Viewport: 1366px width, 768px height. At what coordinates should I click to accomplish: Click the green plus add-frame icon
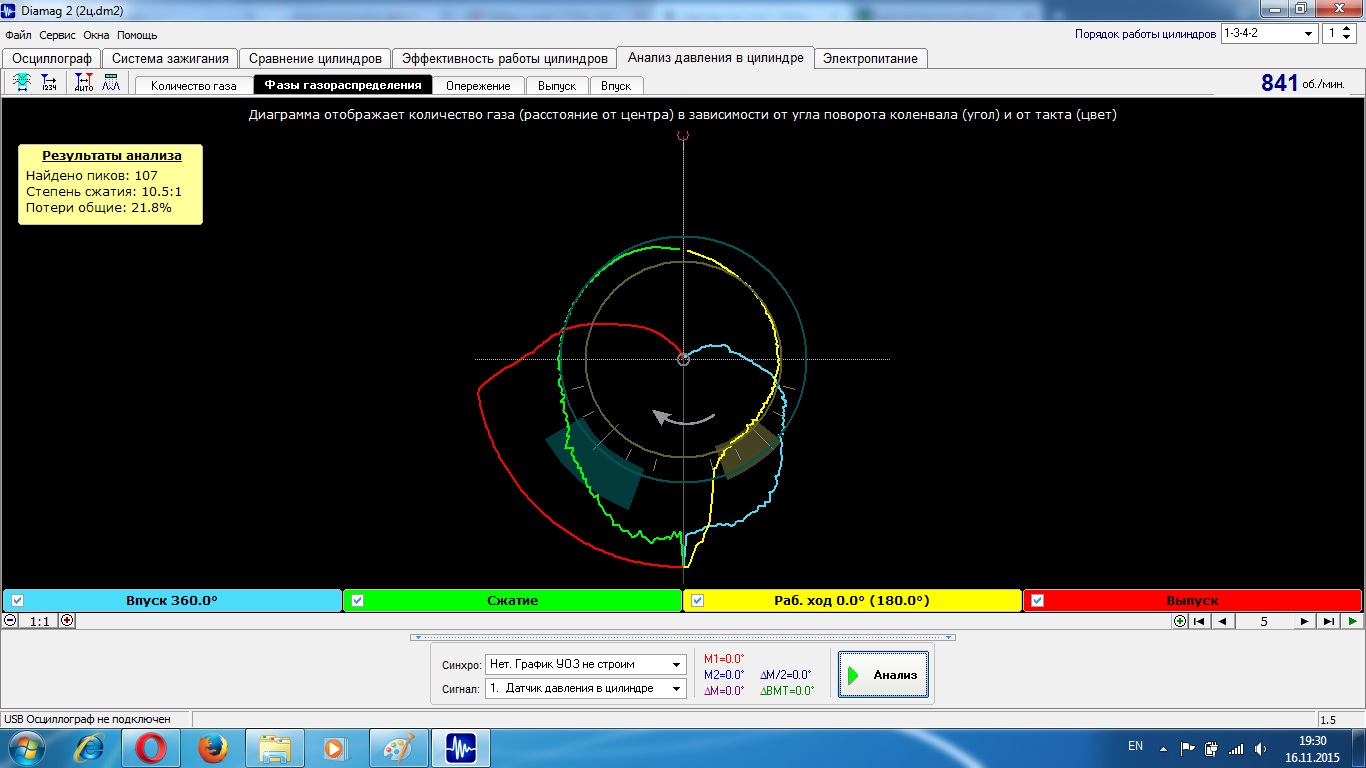[x=1180, y=621]
